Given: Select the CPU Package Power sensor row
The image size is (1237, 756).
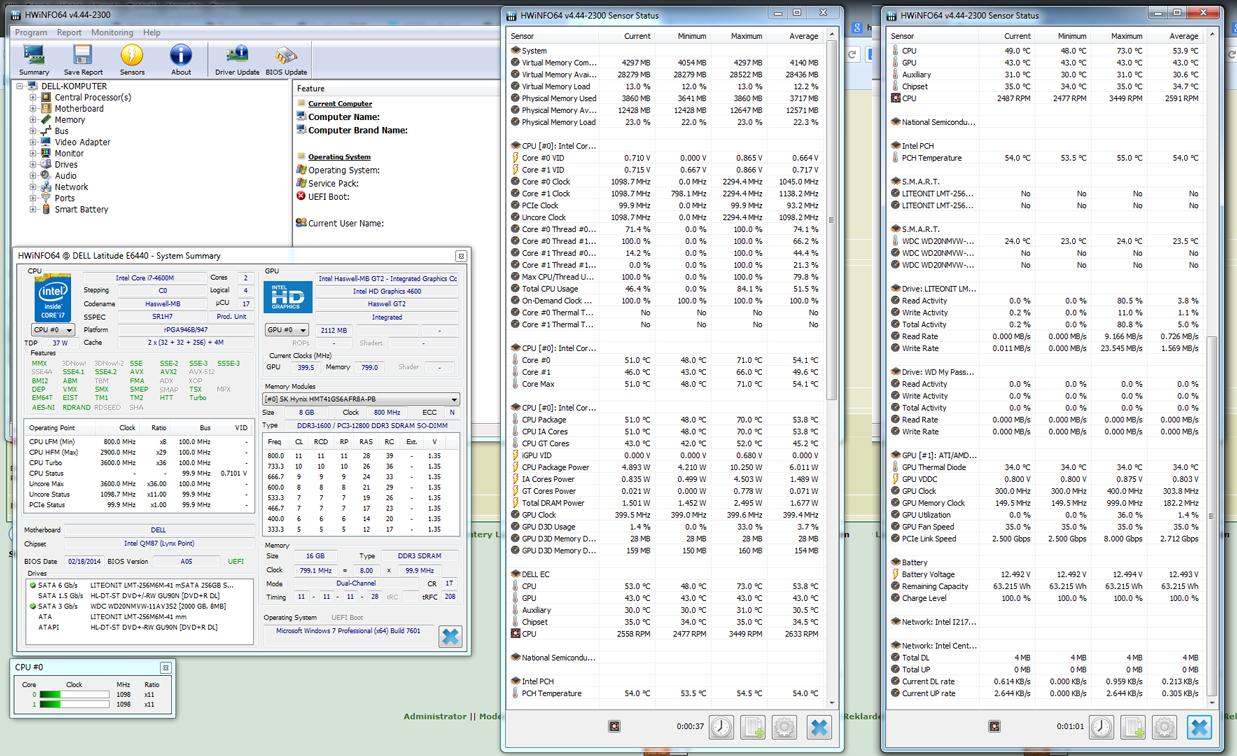Looking at the screenshot, I should (x=666, y=467).
